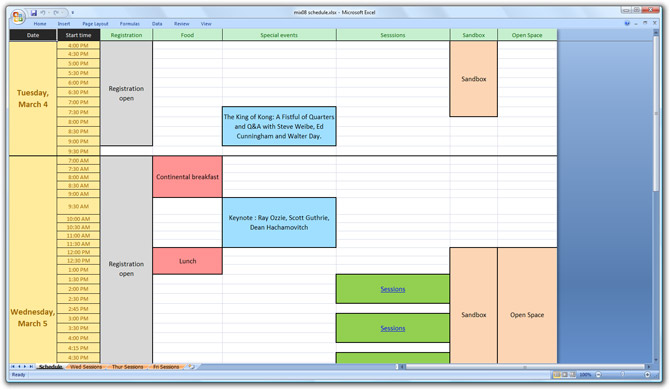Viewport: 670px width, 390px height.
Task: Click the horizontal scrollbar right arrow
Action: pyautogui.click(x=648, y=367)
